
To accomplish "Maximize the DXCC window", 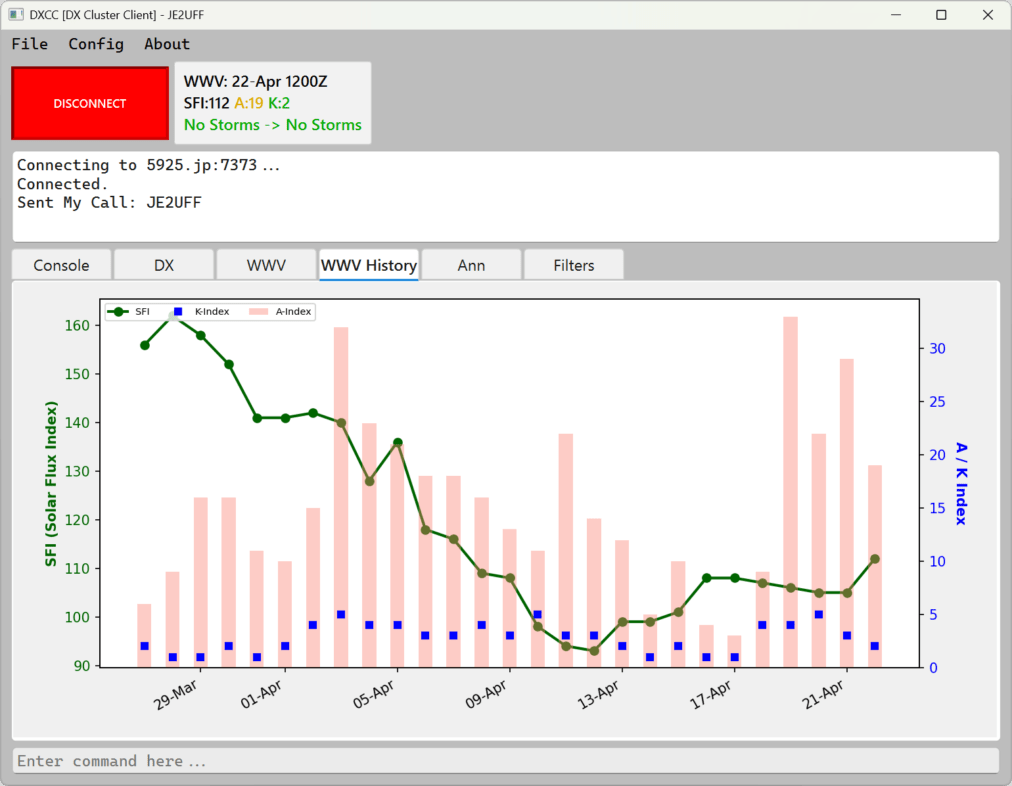I will pos(941,15).
